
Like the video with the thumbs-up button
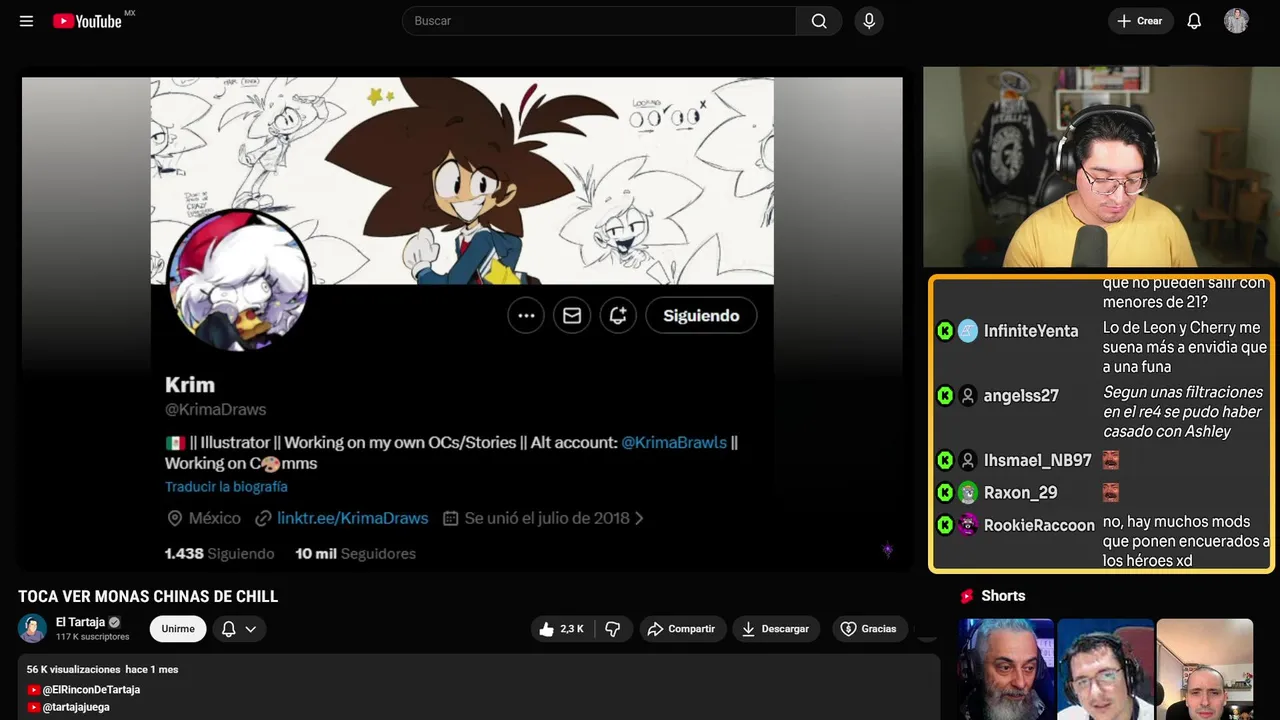point(561,629)
